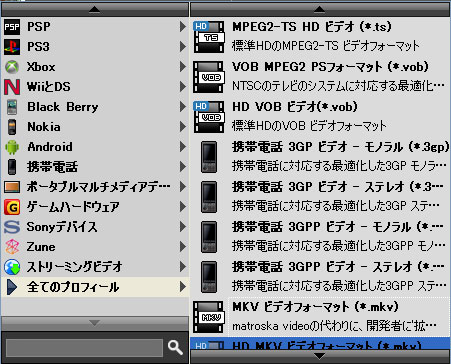Image resolution: width=451 pixels, height=364 pixels.
Task: Click the 全てのプロフィール play triangle icon
Action: 12,287
